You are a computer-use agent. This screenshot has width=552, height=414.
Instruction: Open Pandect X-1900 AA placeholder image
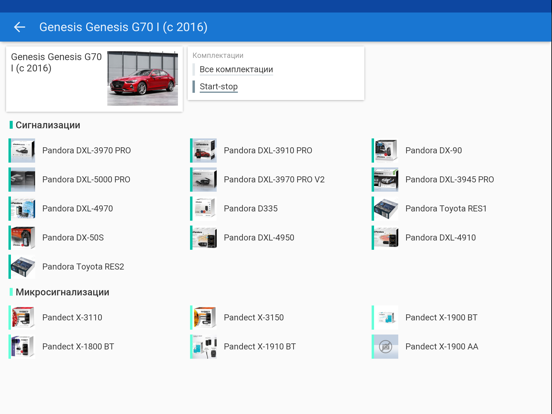coord(386,346)
